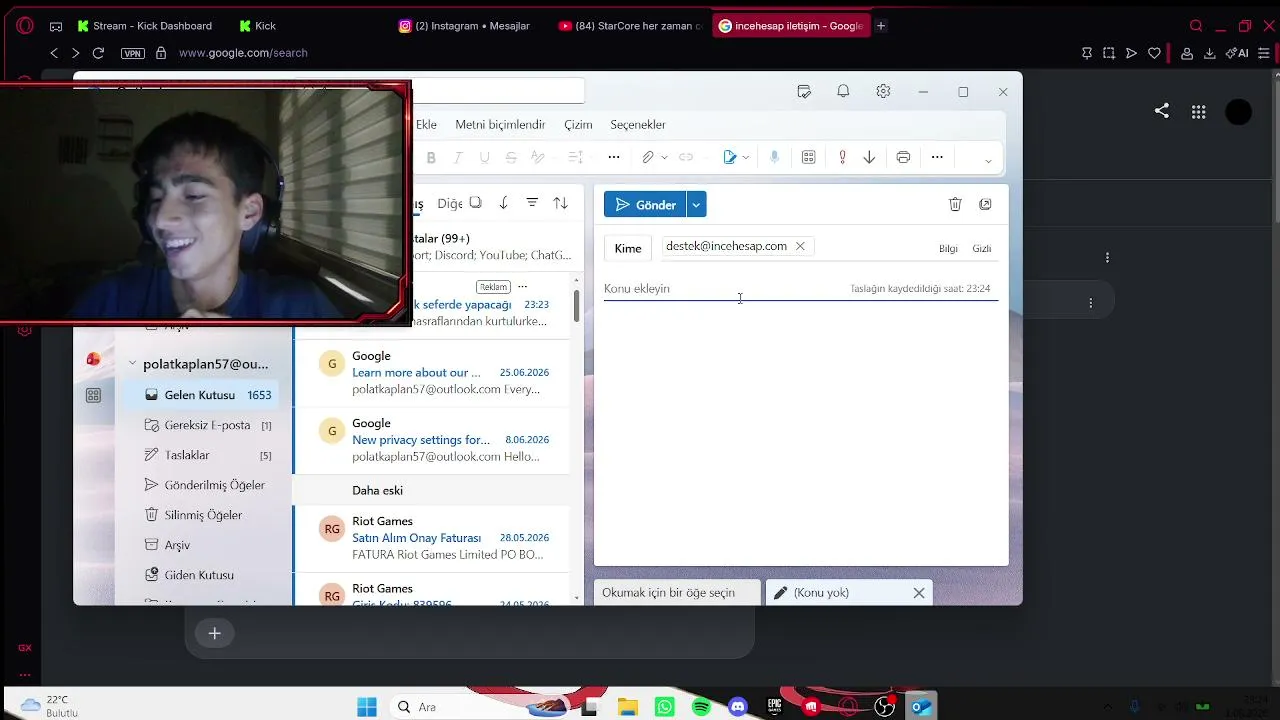This screenshot has width=1280, height=720.
Task: Open the signature tool
Action: pos(730,157)
